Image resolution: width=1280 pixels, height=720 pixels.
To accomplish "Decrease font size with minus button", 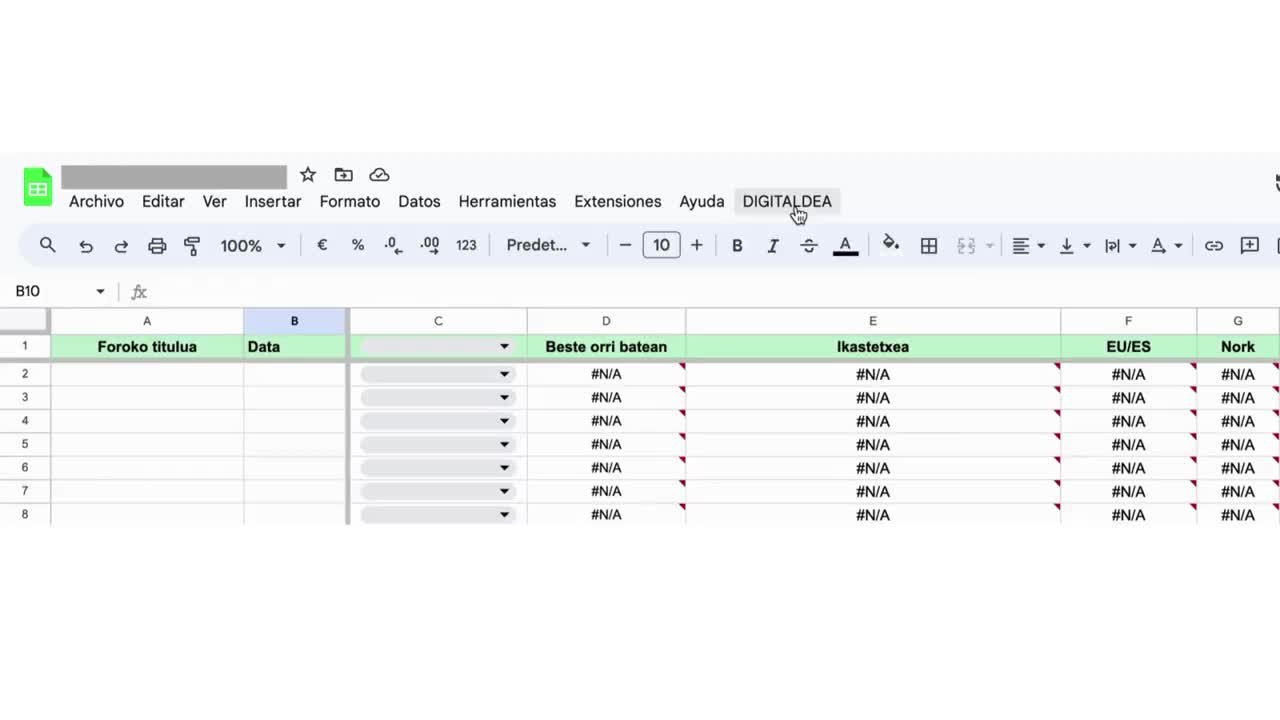I will [x=625, y=245].
